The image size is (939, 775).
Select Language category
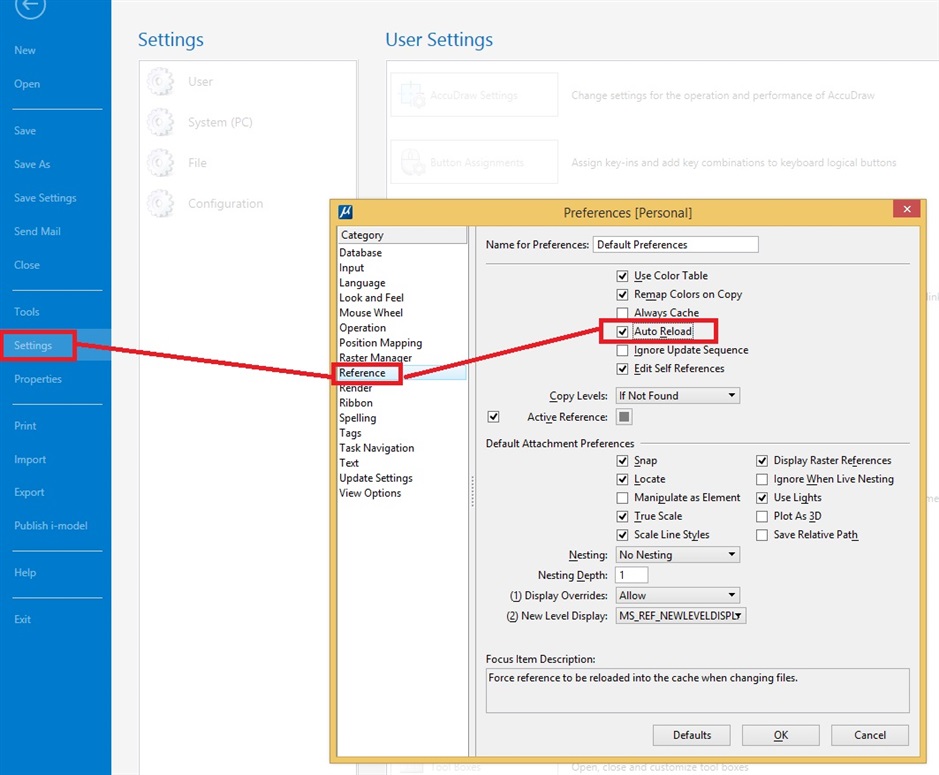pos(362,283)
